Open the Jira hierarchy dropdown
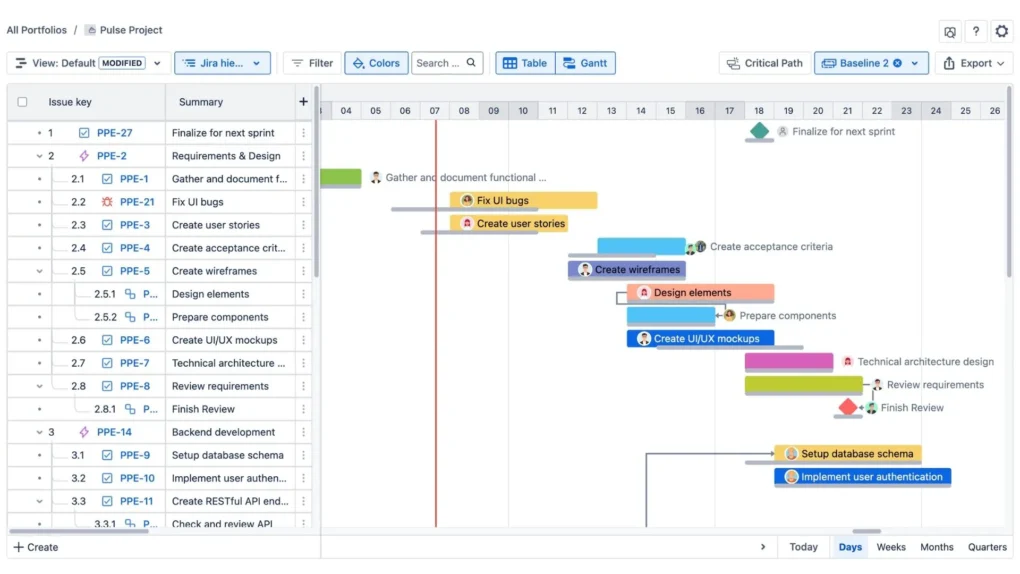The width and height of the screenshot is (1020, 574). pyautogui.click(x=222, y=63)
